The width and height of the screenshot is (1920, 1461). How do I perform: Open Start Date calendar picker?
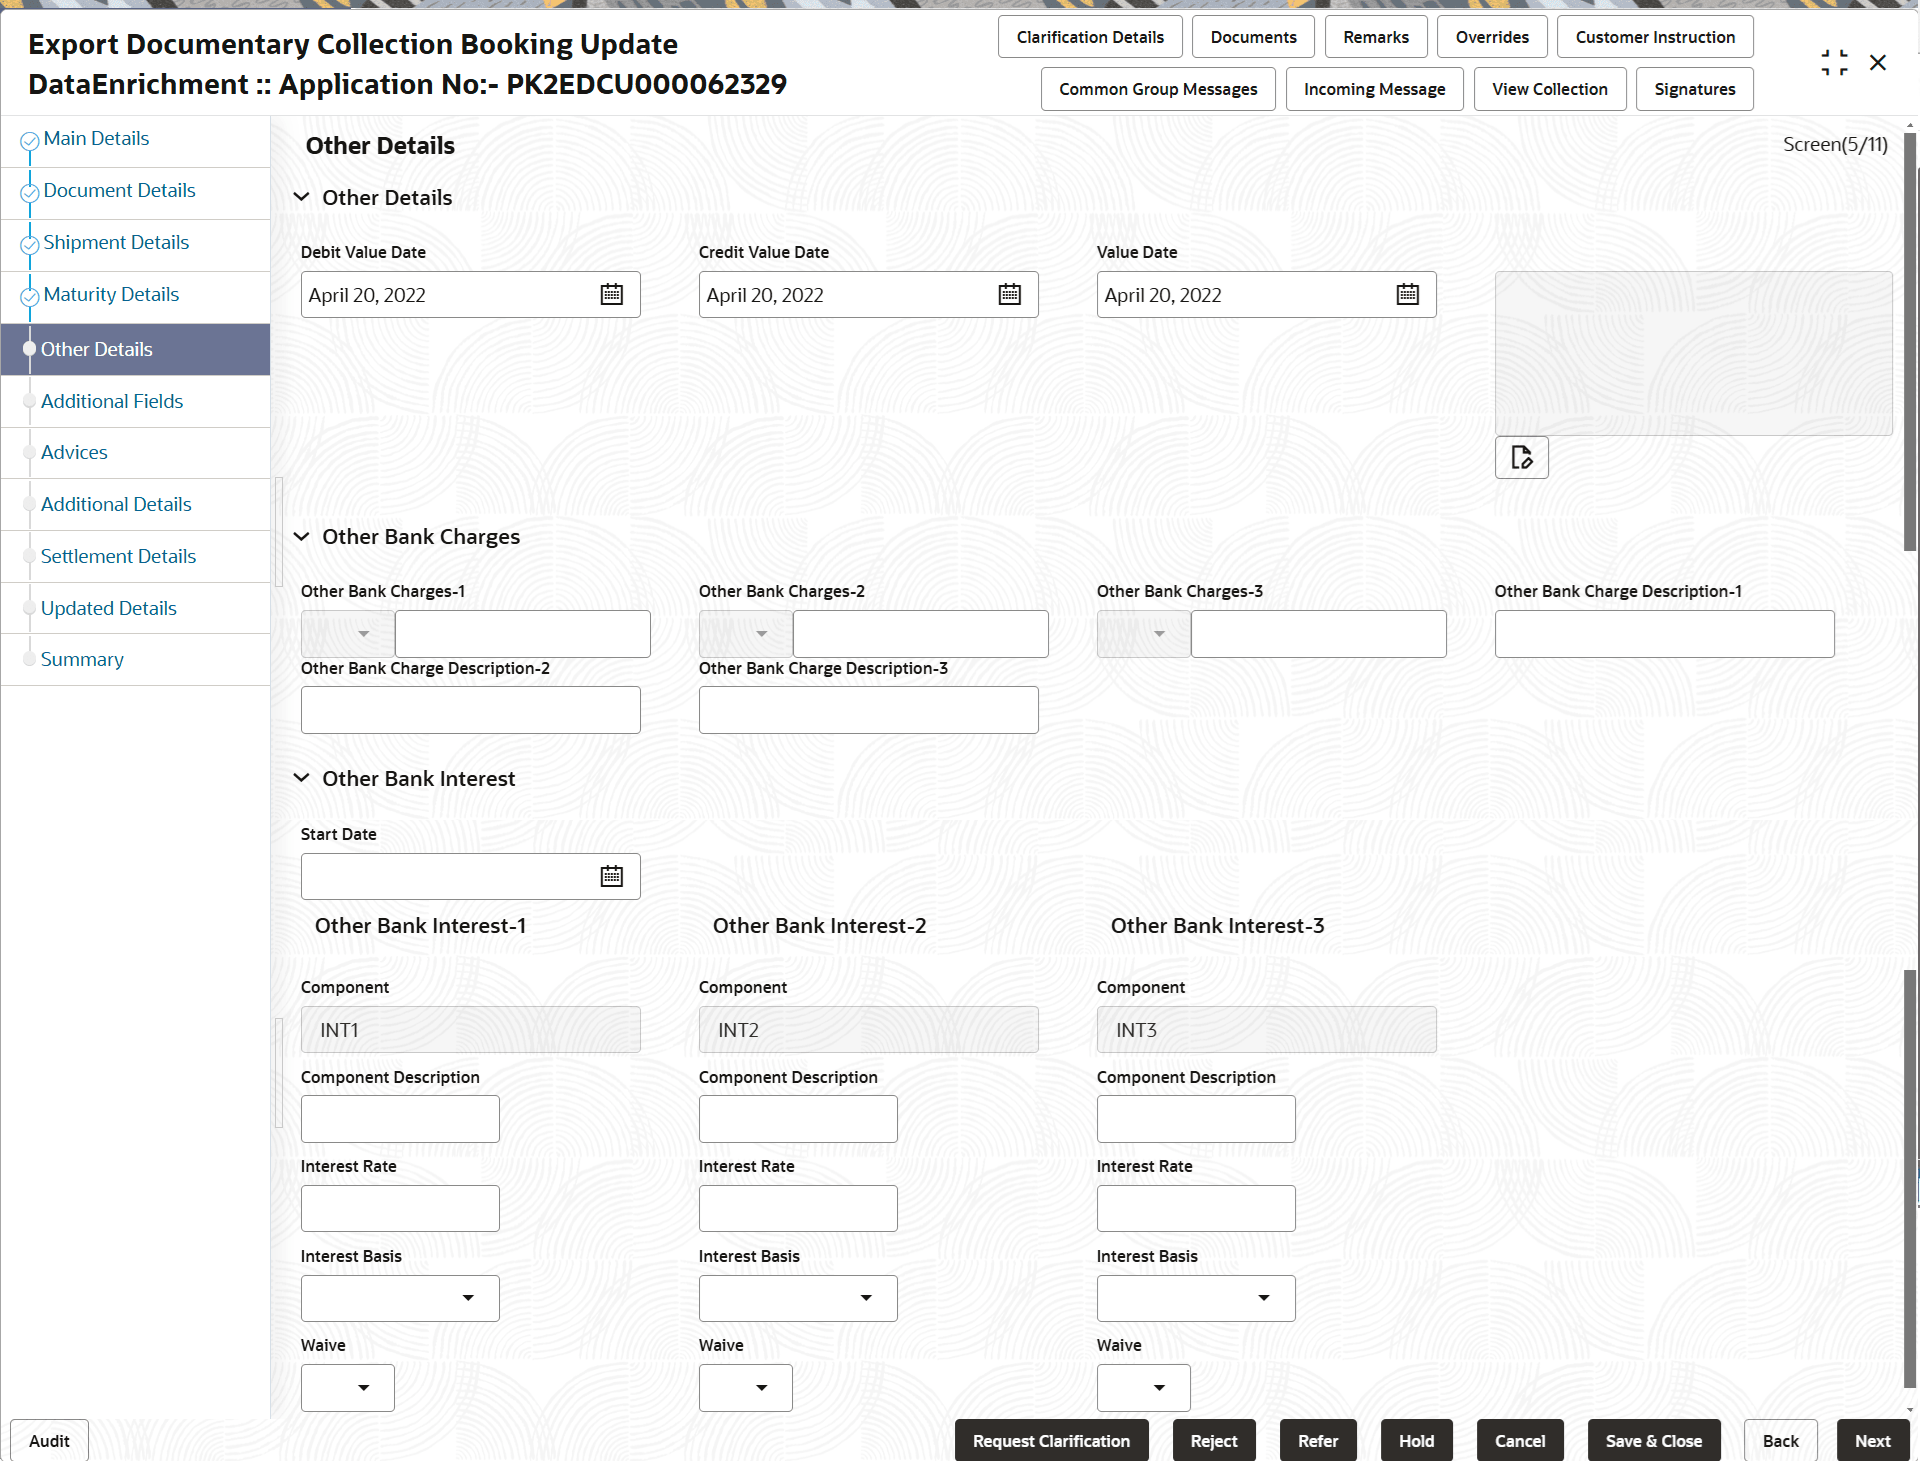point(611,876)
